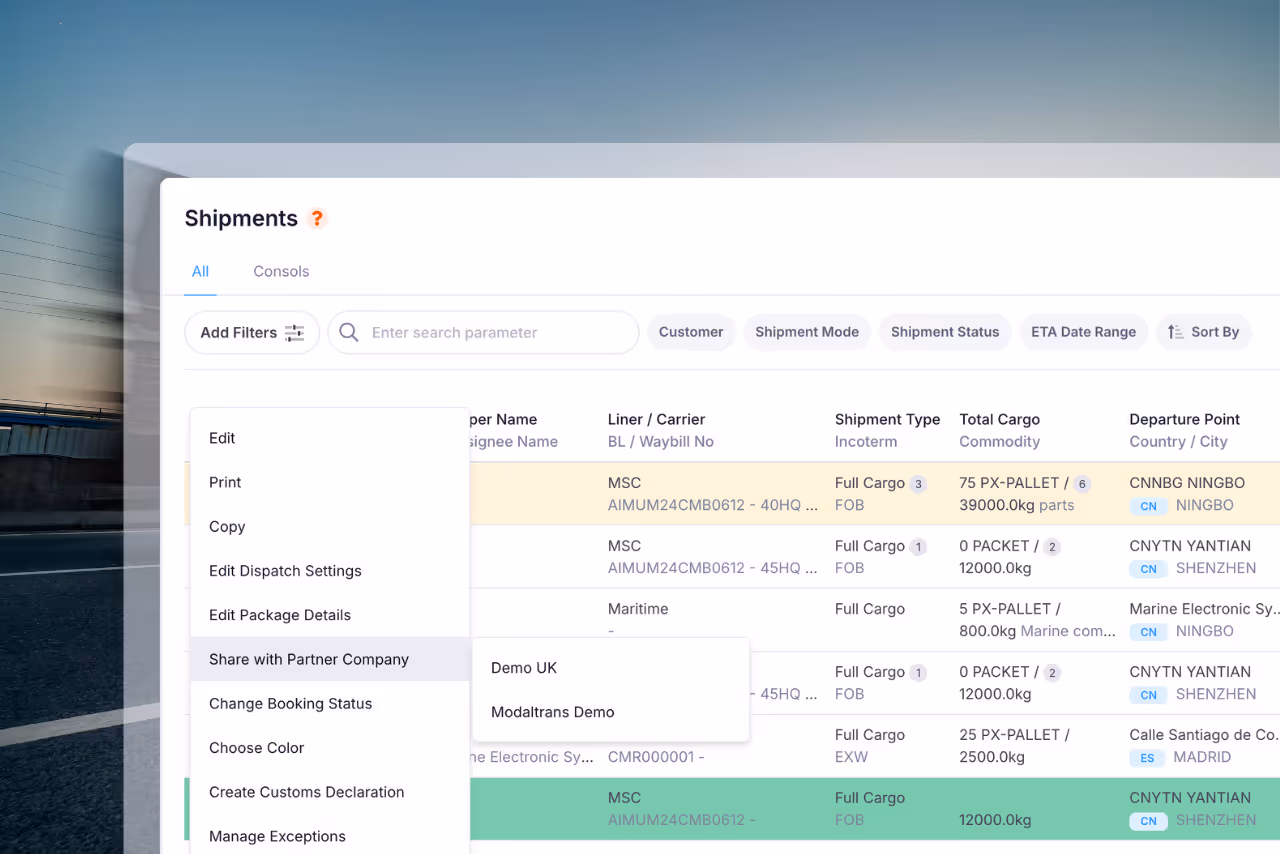This screenshot has width=1280, height=854.
Task: Switch to the All tab
Action: tap(200, 271)
